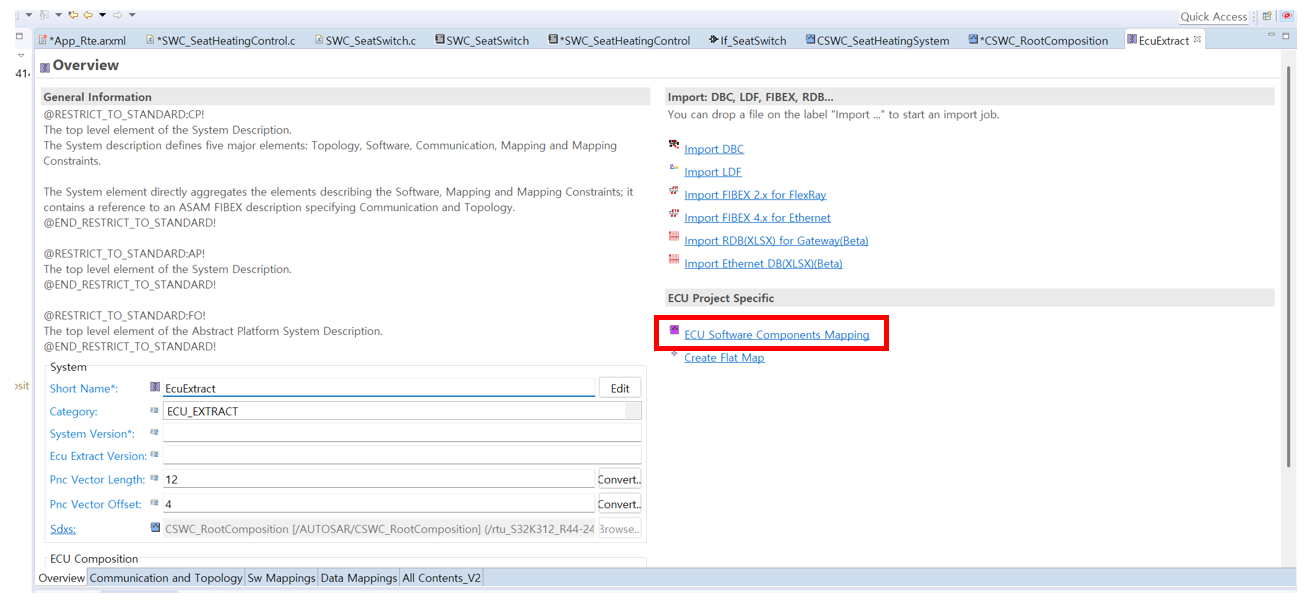Click the Create Flat Map icon
This screenshot has width=1310, height=605.
(674, 355)
